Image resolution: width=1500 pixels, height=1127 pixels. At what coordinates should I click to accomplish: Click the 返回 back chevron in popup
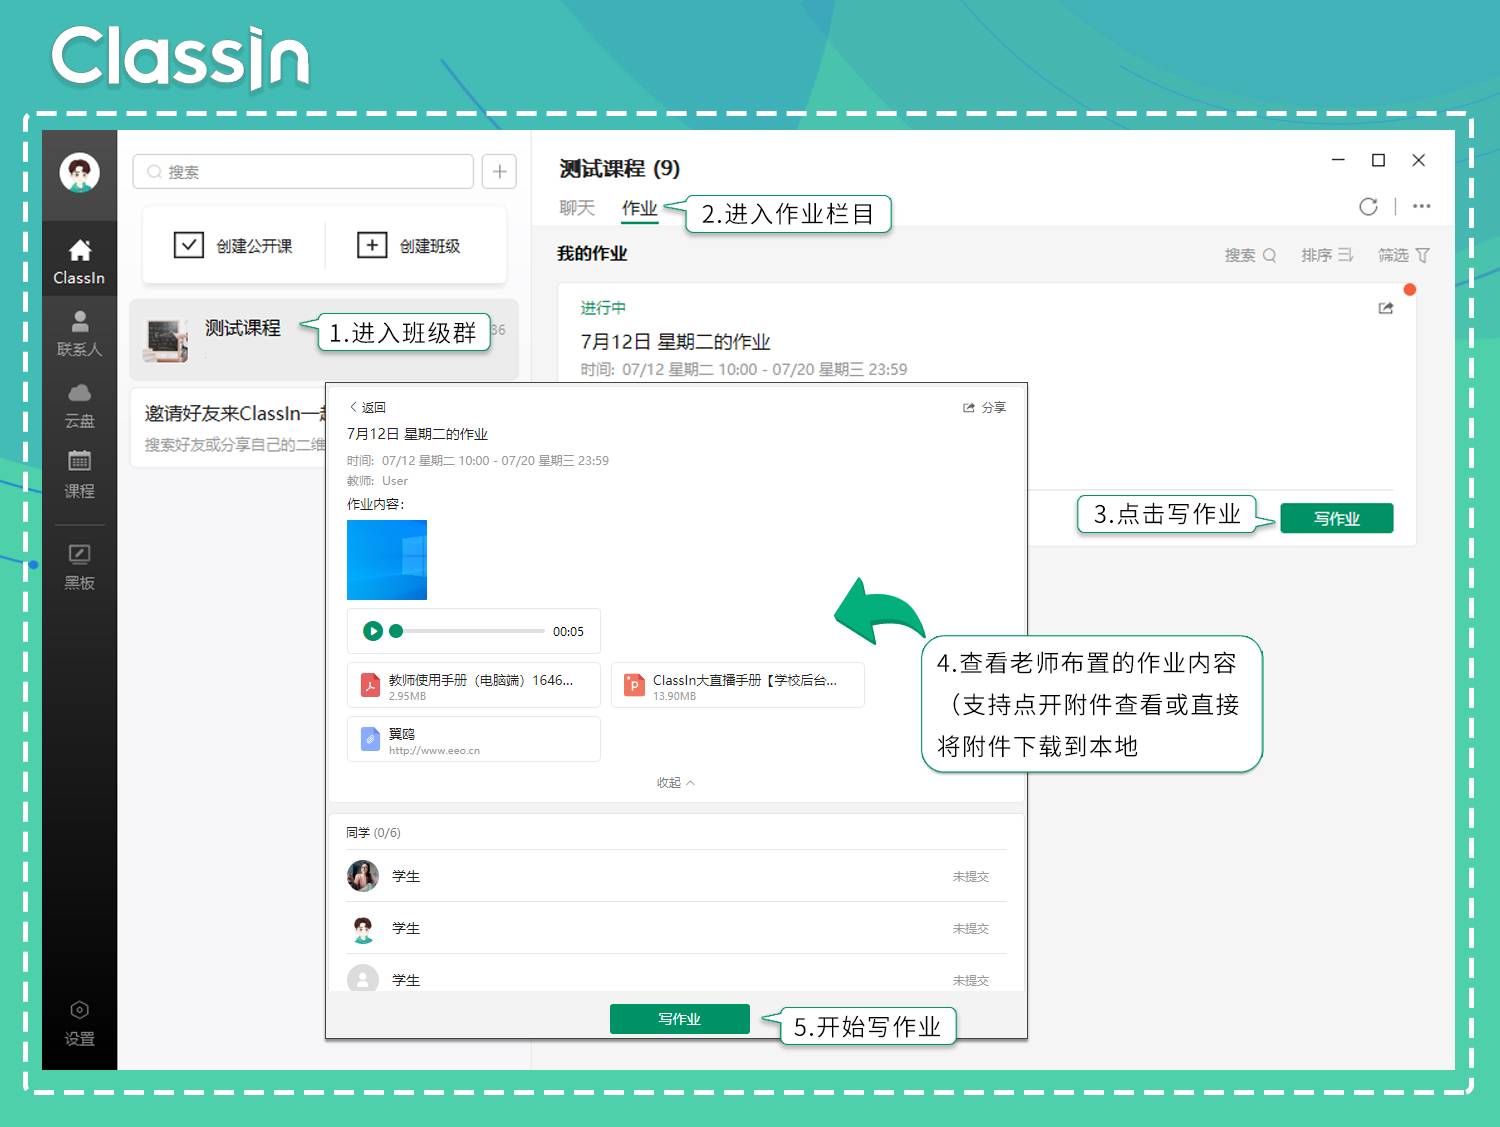pos(353,407)
